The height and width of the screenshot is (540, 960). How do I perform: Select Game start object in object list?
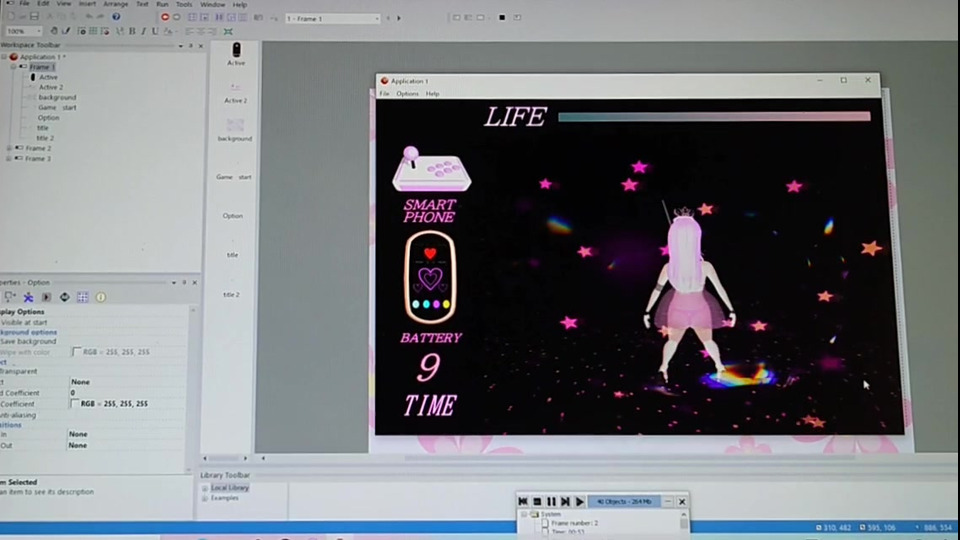(233, 176)
